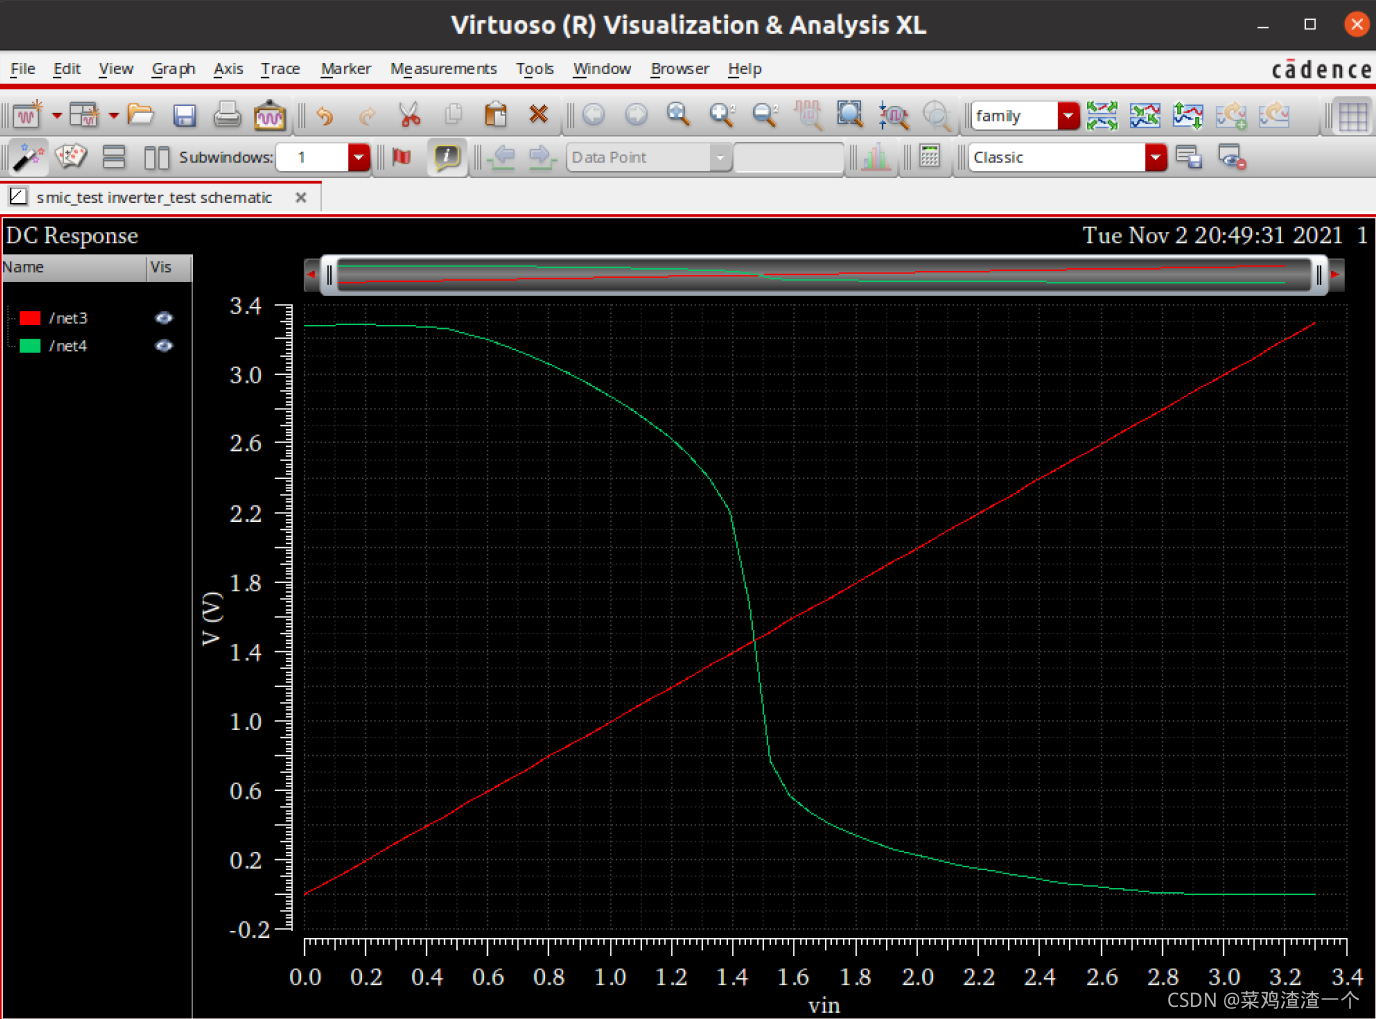Select the magic wand tool
This screenshot has width=1376, height=1019.
point(28,157)
